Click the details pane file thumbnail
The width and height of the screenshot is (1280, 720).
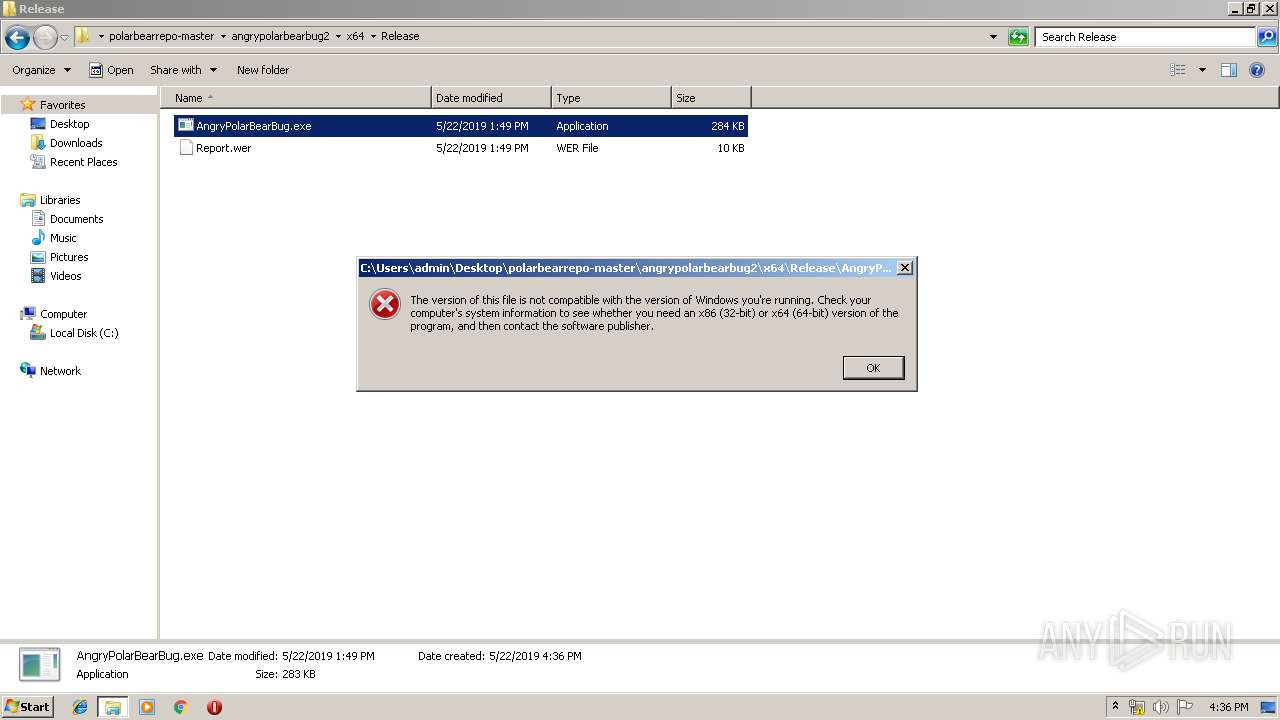[x=40, y=665]
